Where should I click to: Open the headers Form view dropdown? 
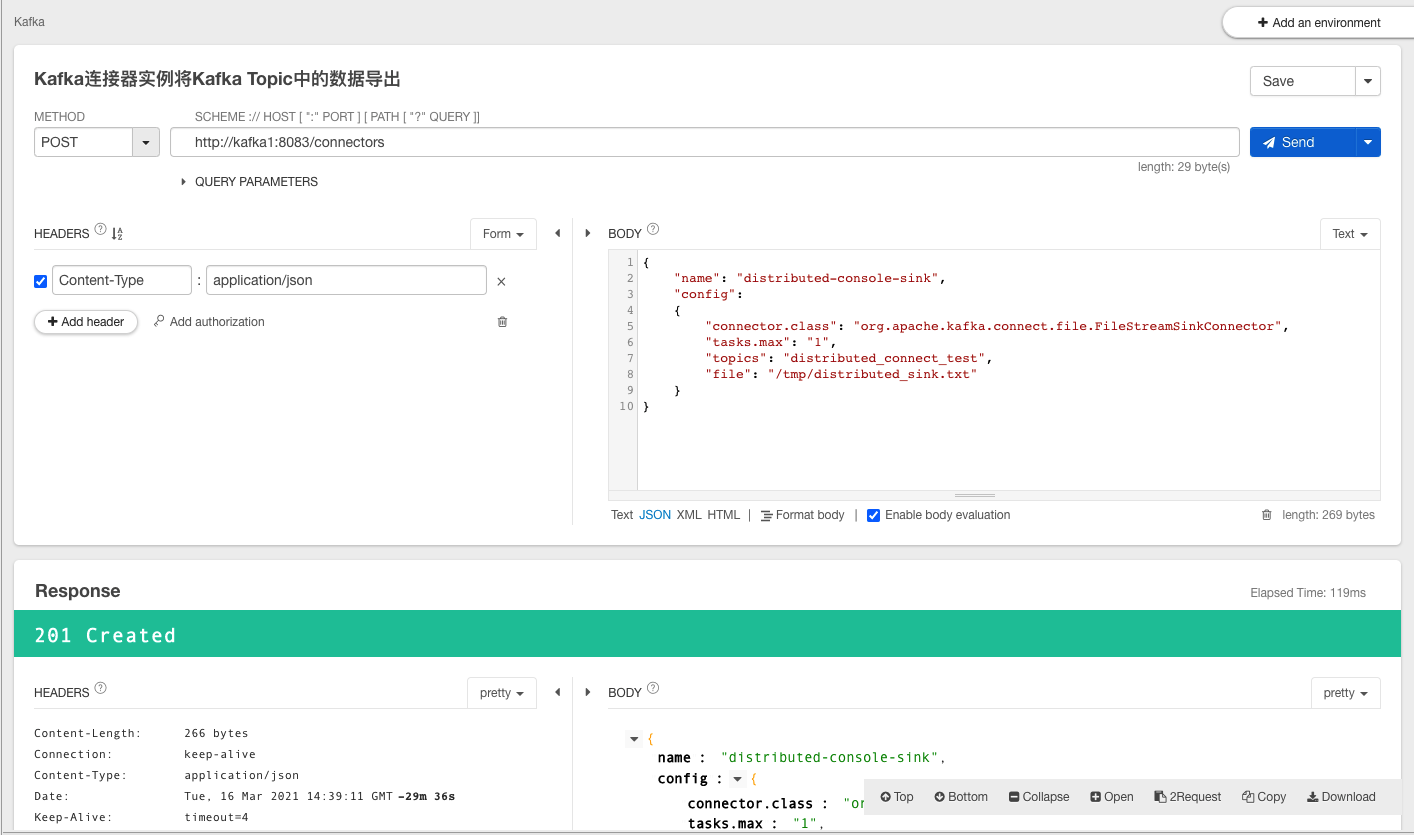coord(503,234)
